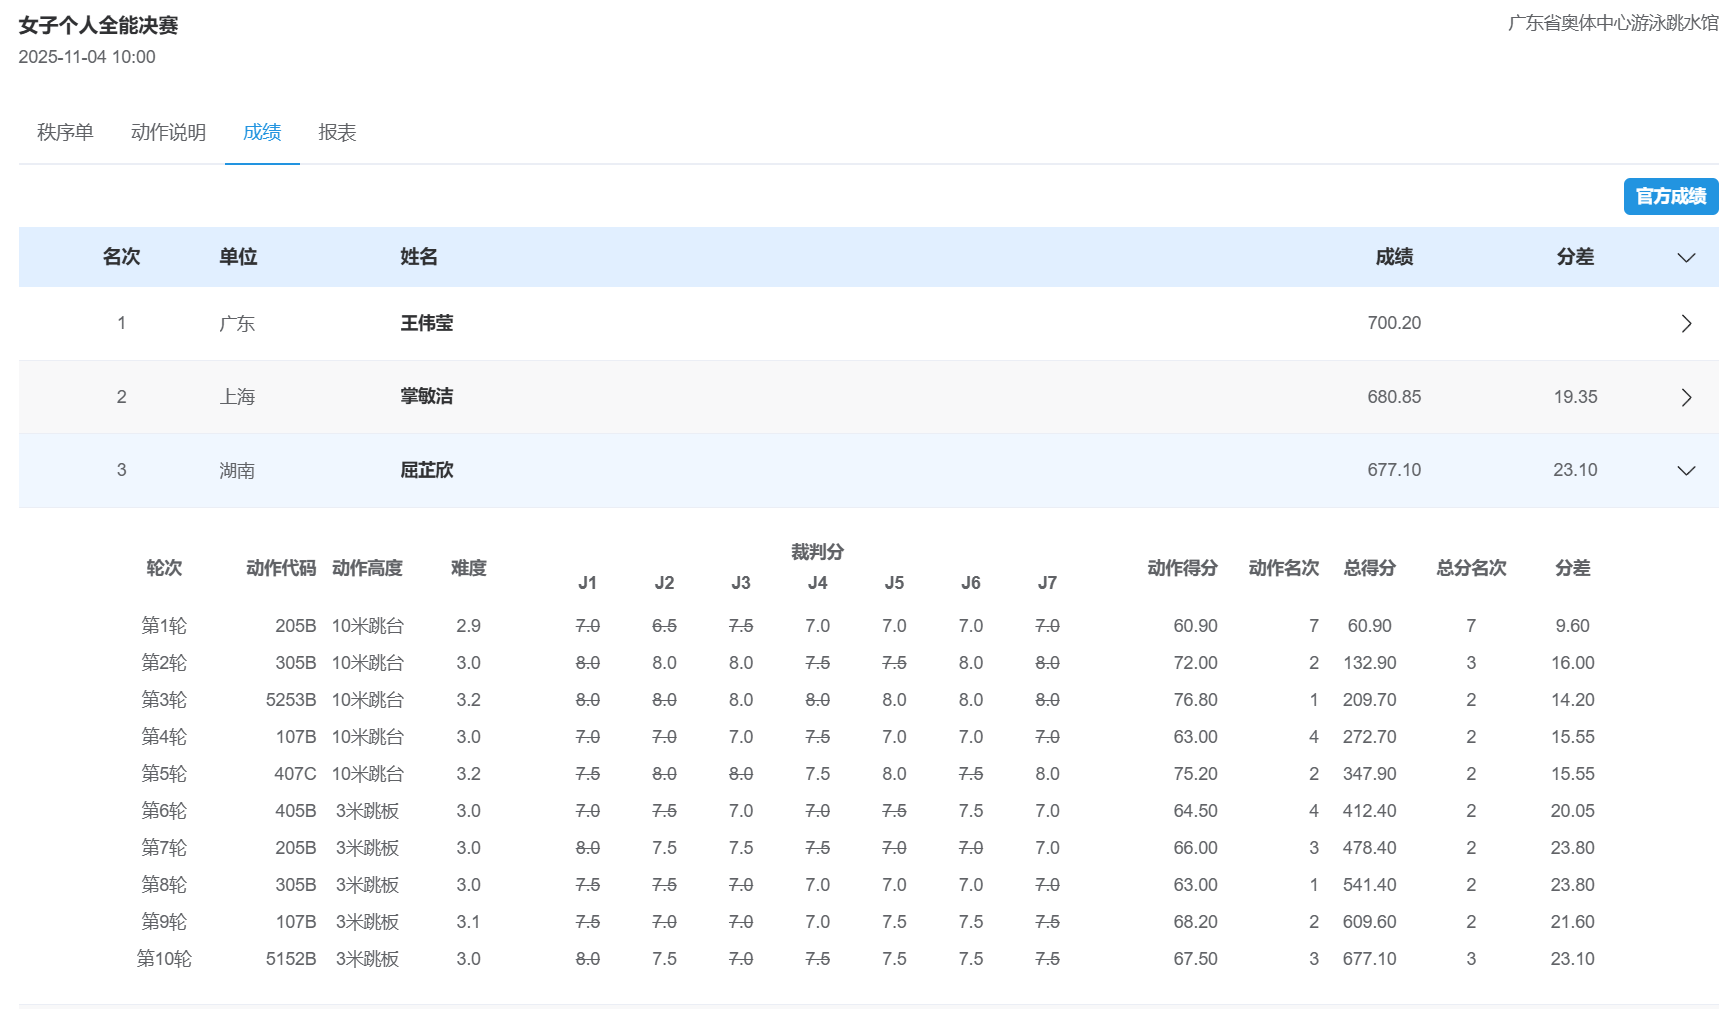The image size is (1734, 1009).
Task: Switch to the 秩序单 tab
Action: tap(64, 132)
